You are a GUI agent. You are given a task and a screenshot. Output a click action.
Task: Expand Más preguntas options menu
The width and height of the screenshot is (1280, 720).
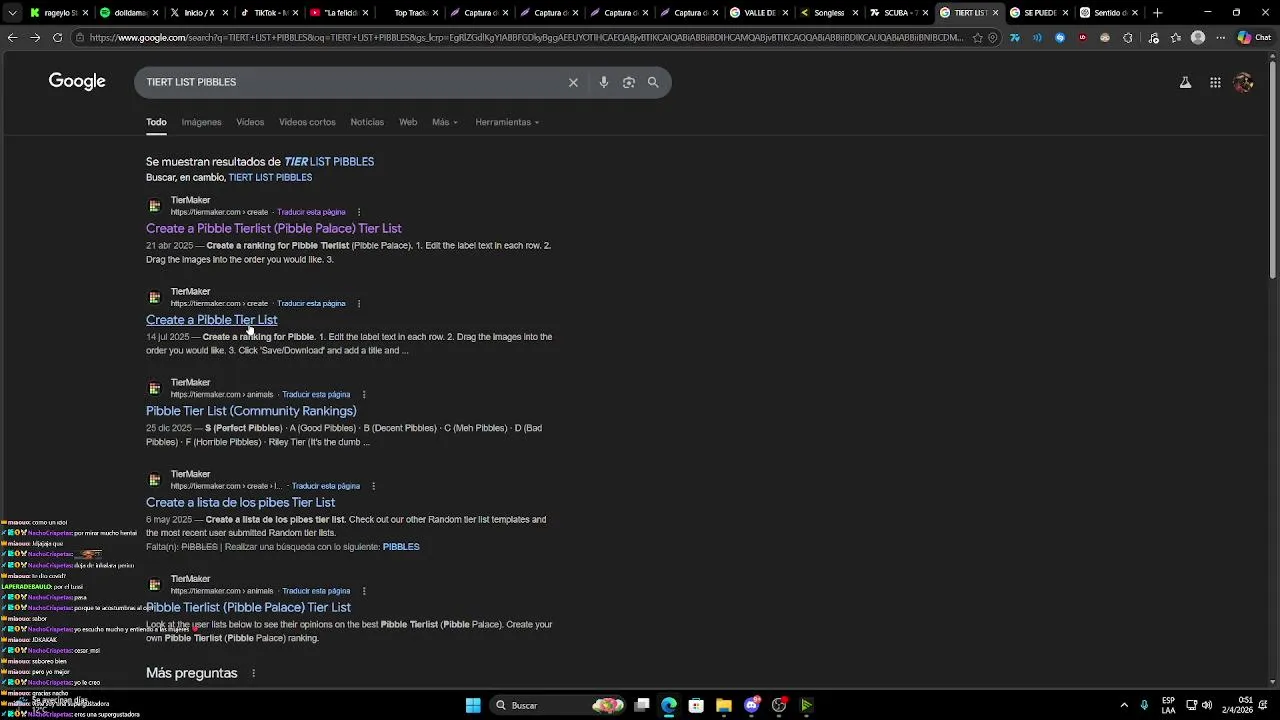(253, 673)
